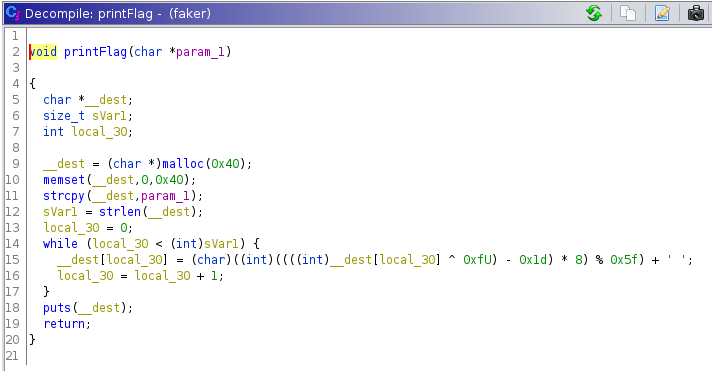Screen dimensions: 712x371
Task: Click the while keyword on line 14
Action: [x=60, y=243]
